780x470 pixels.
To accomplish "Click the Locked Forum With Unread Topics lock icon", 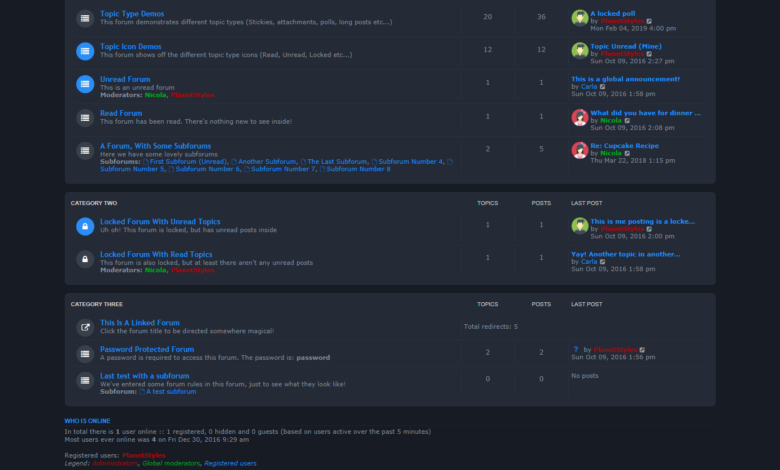I will 85,226.
